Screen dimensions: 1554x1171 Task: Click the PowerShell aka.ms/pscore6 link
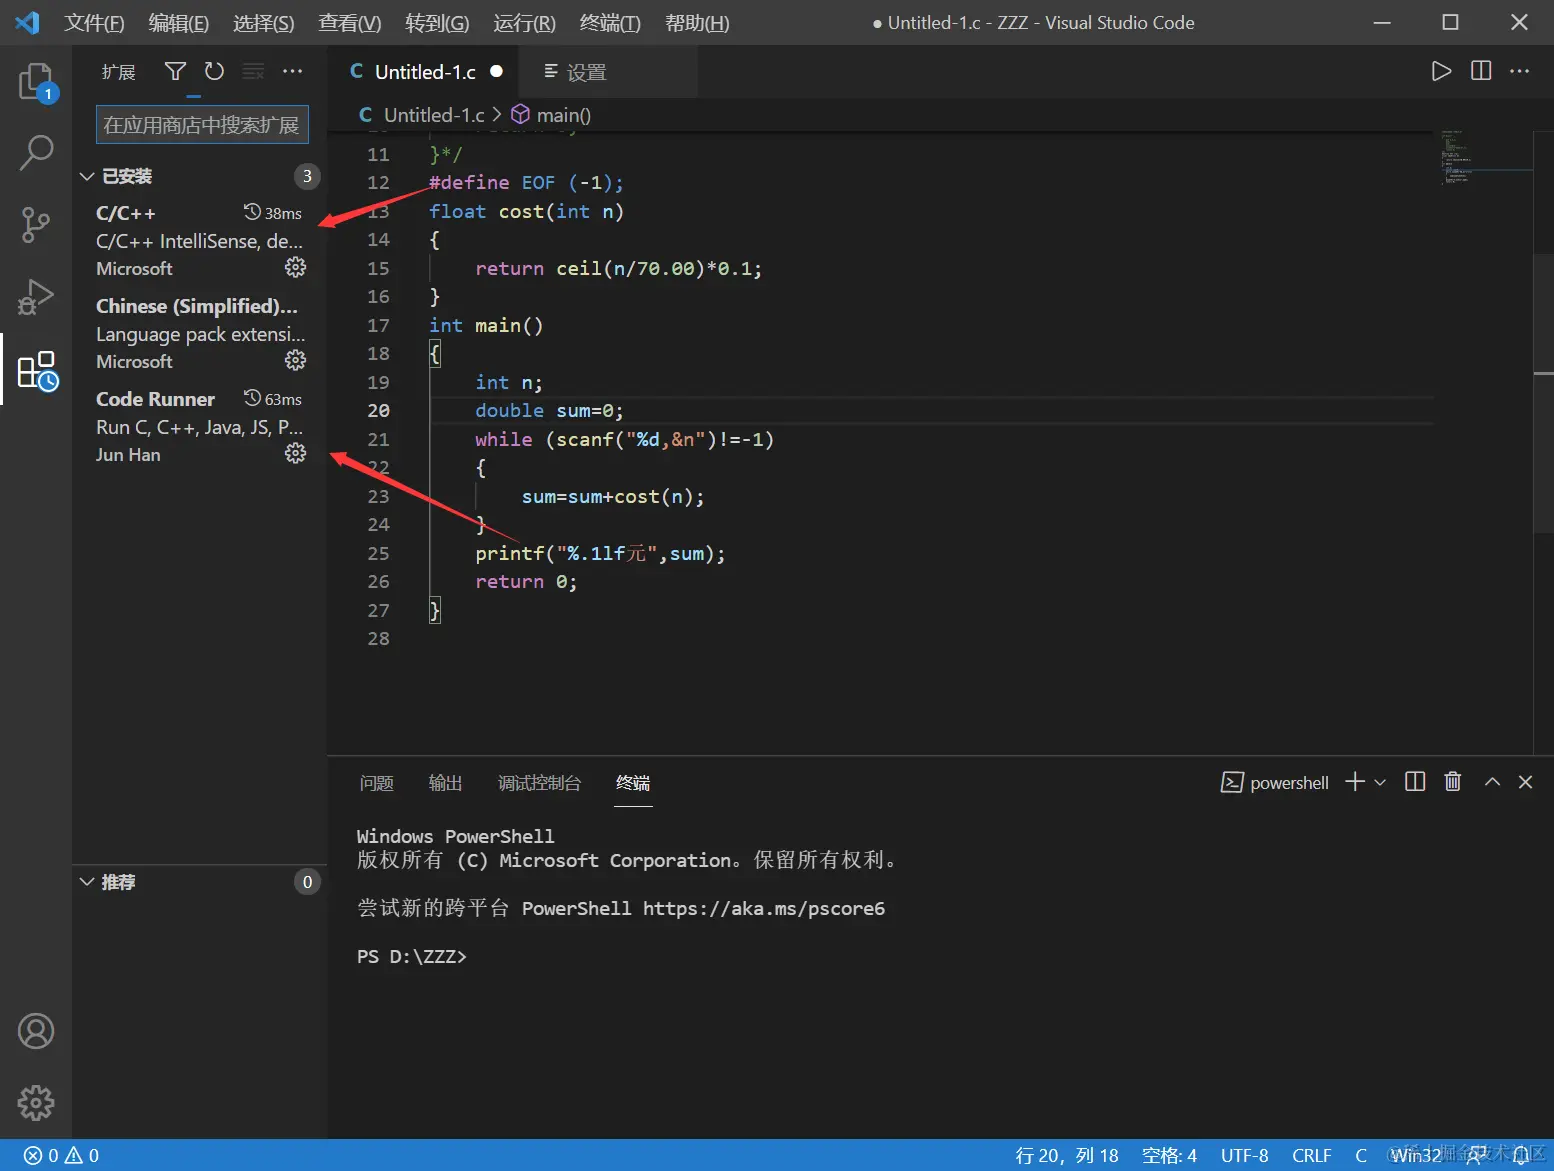pos(764,908)
